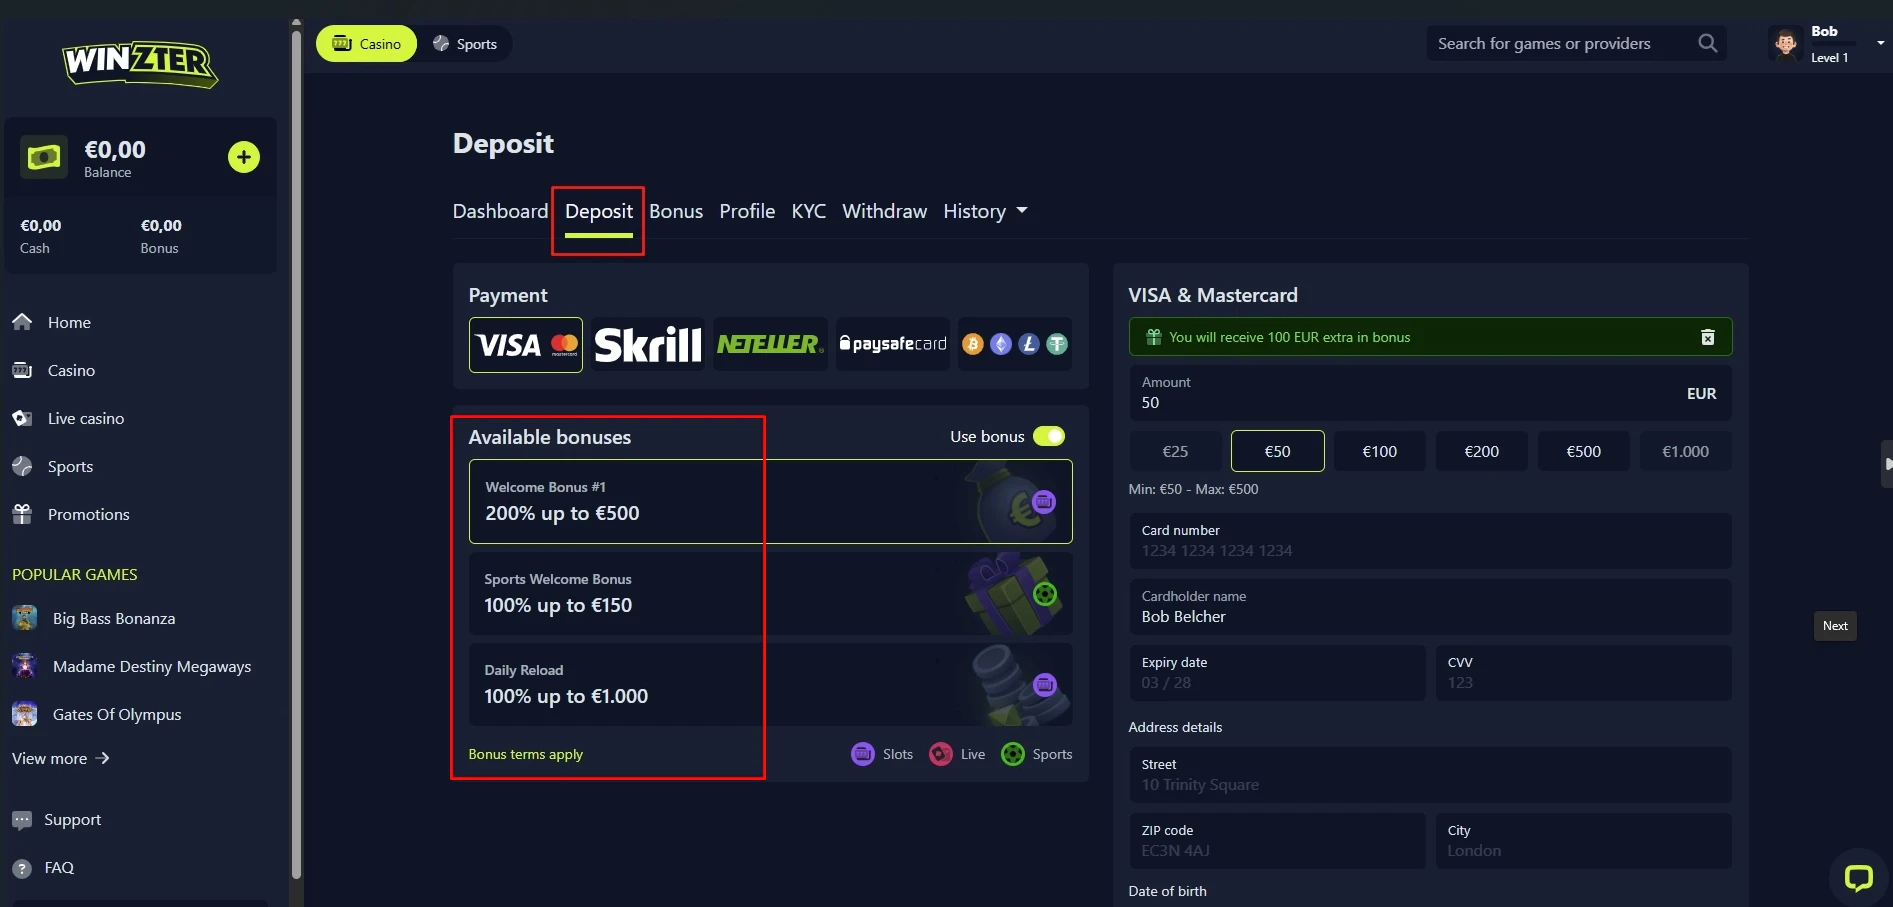Viewport: 1893px width, 907px height.
Task: Remove bonus with the trash icon
Action: (1708, 337)
